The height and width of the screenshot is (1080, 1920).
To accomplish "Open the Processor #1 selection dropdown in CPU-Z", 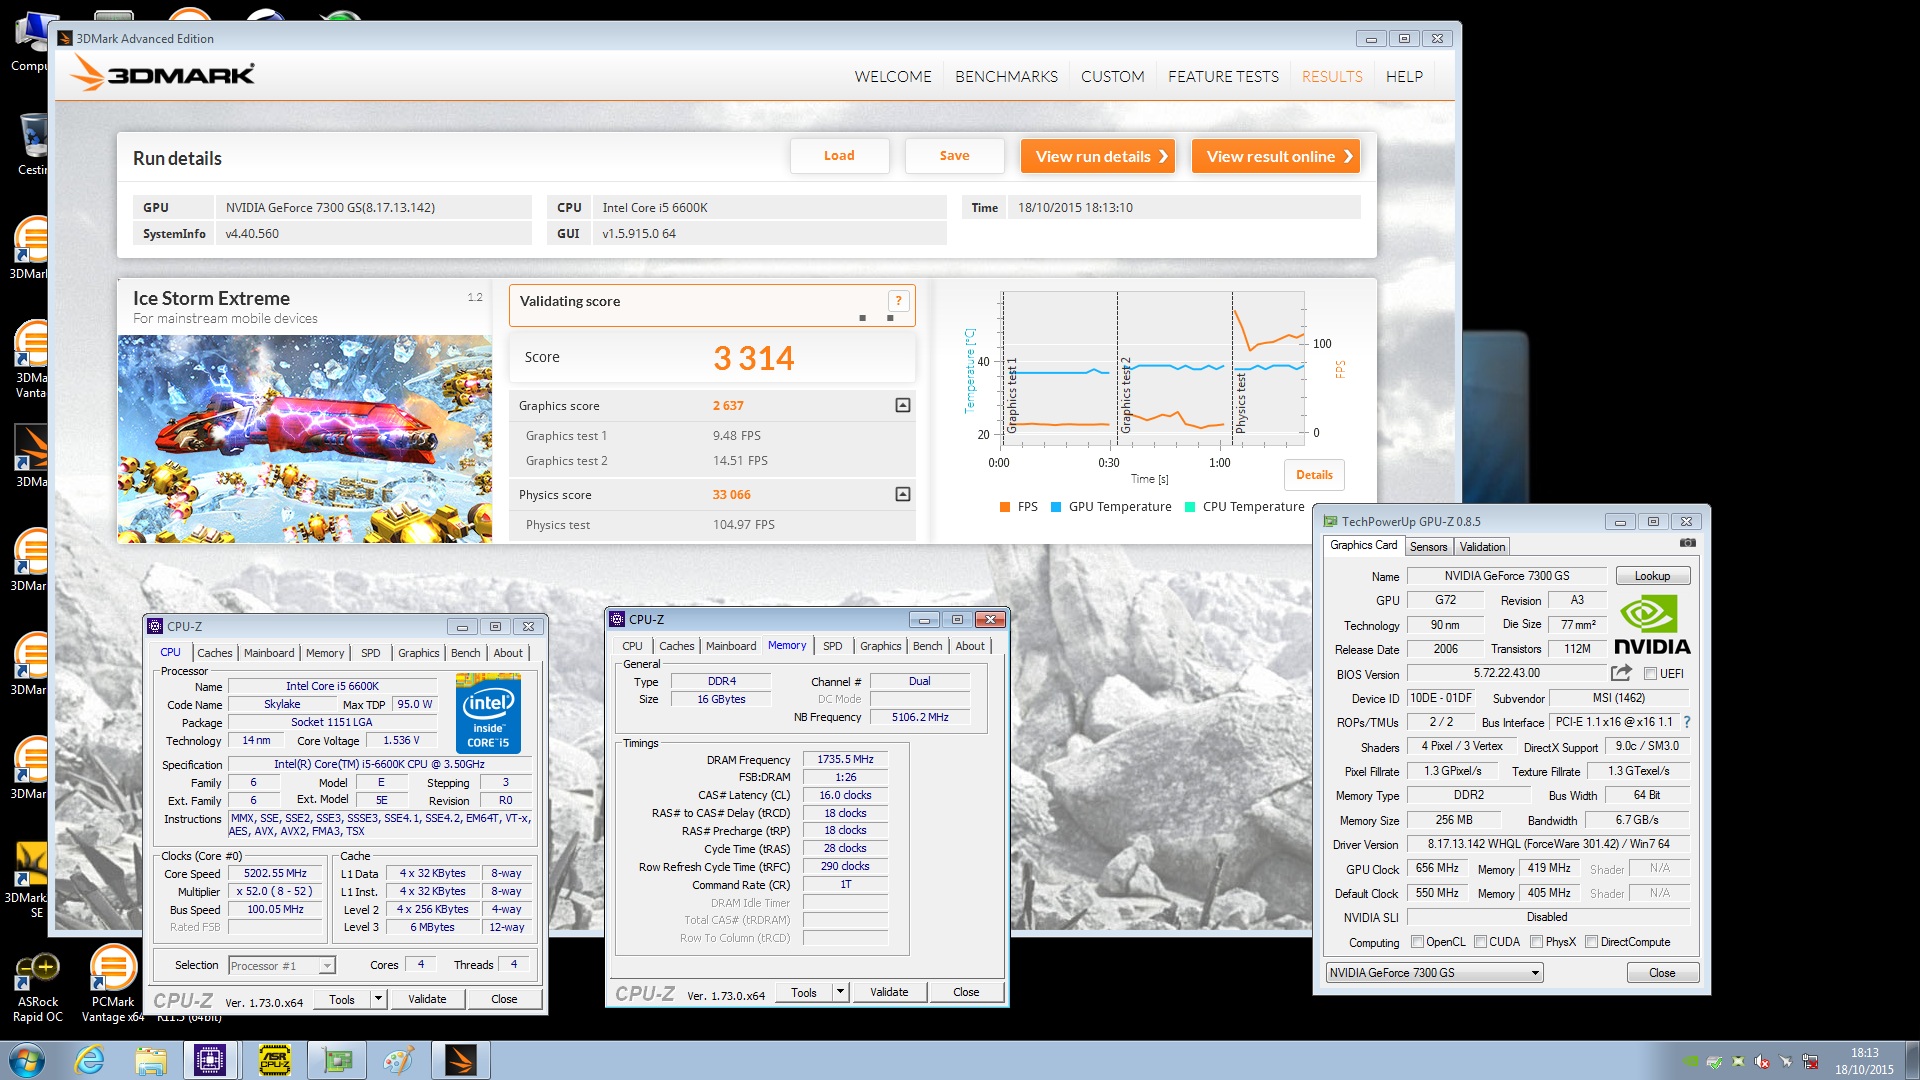I will [282, 966].
